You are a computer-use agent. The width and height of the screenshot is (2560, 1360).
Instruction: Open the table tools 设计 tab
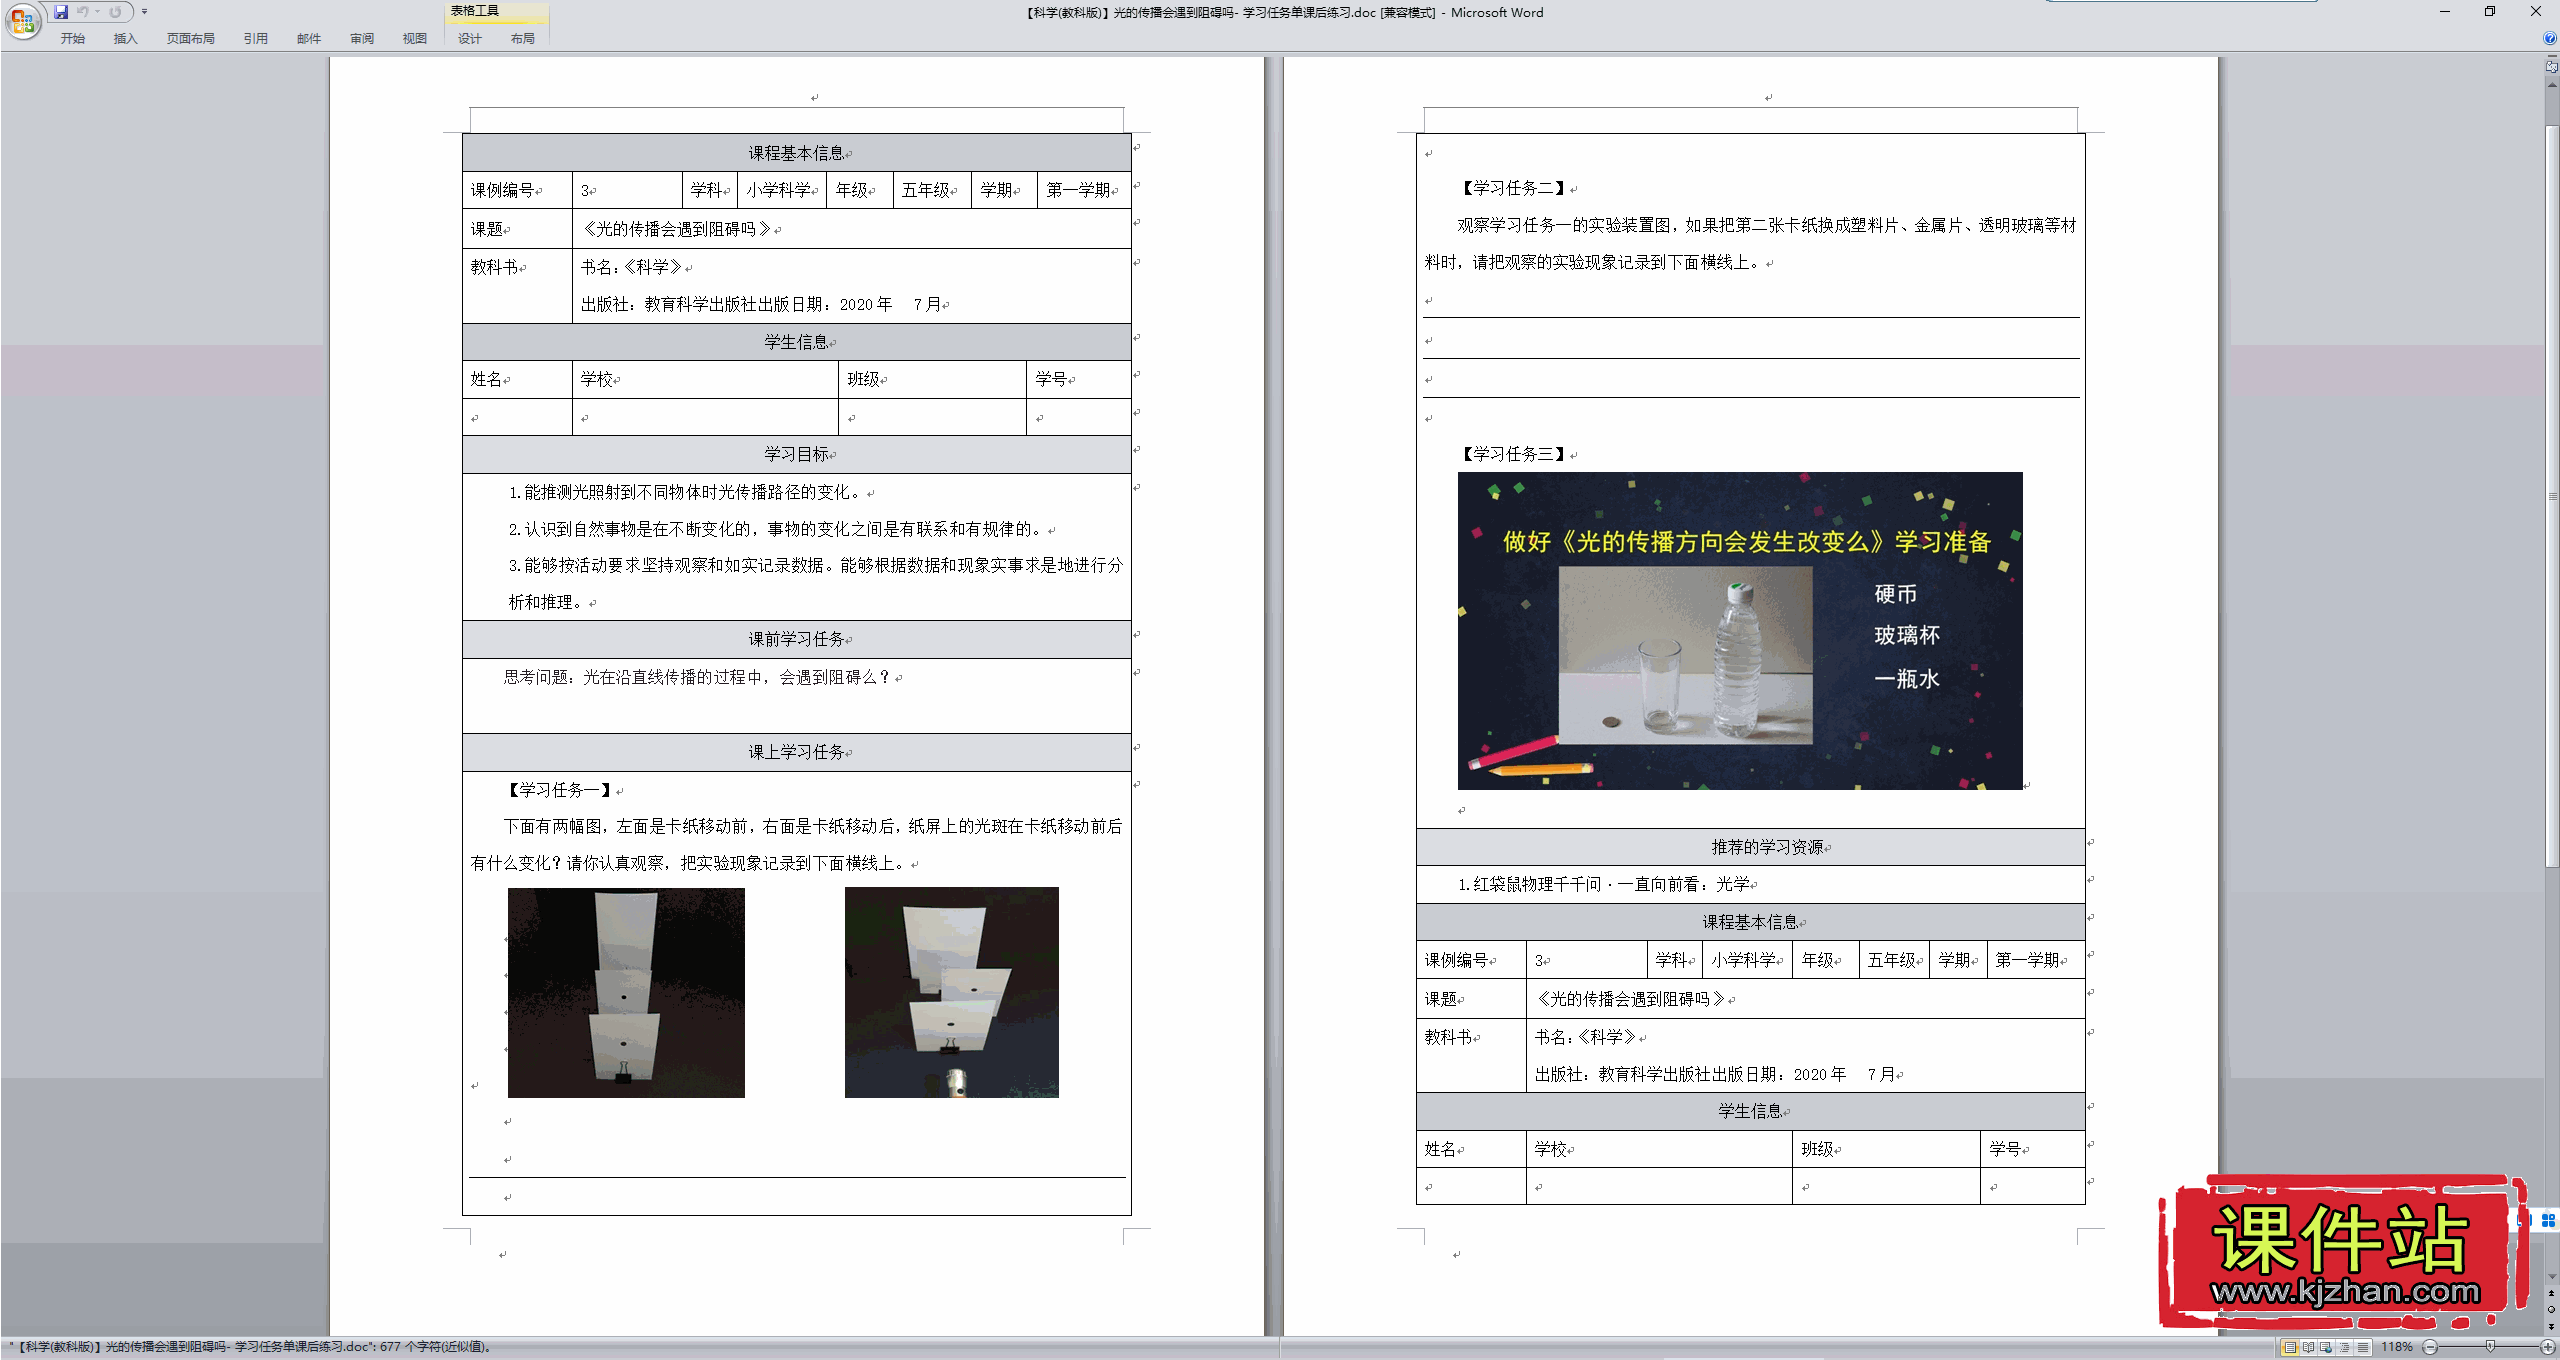click(x=469, y=38)
